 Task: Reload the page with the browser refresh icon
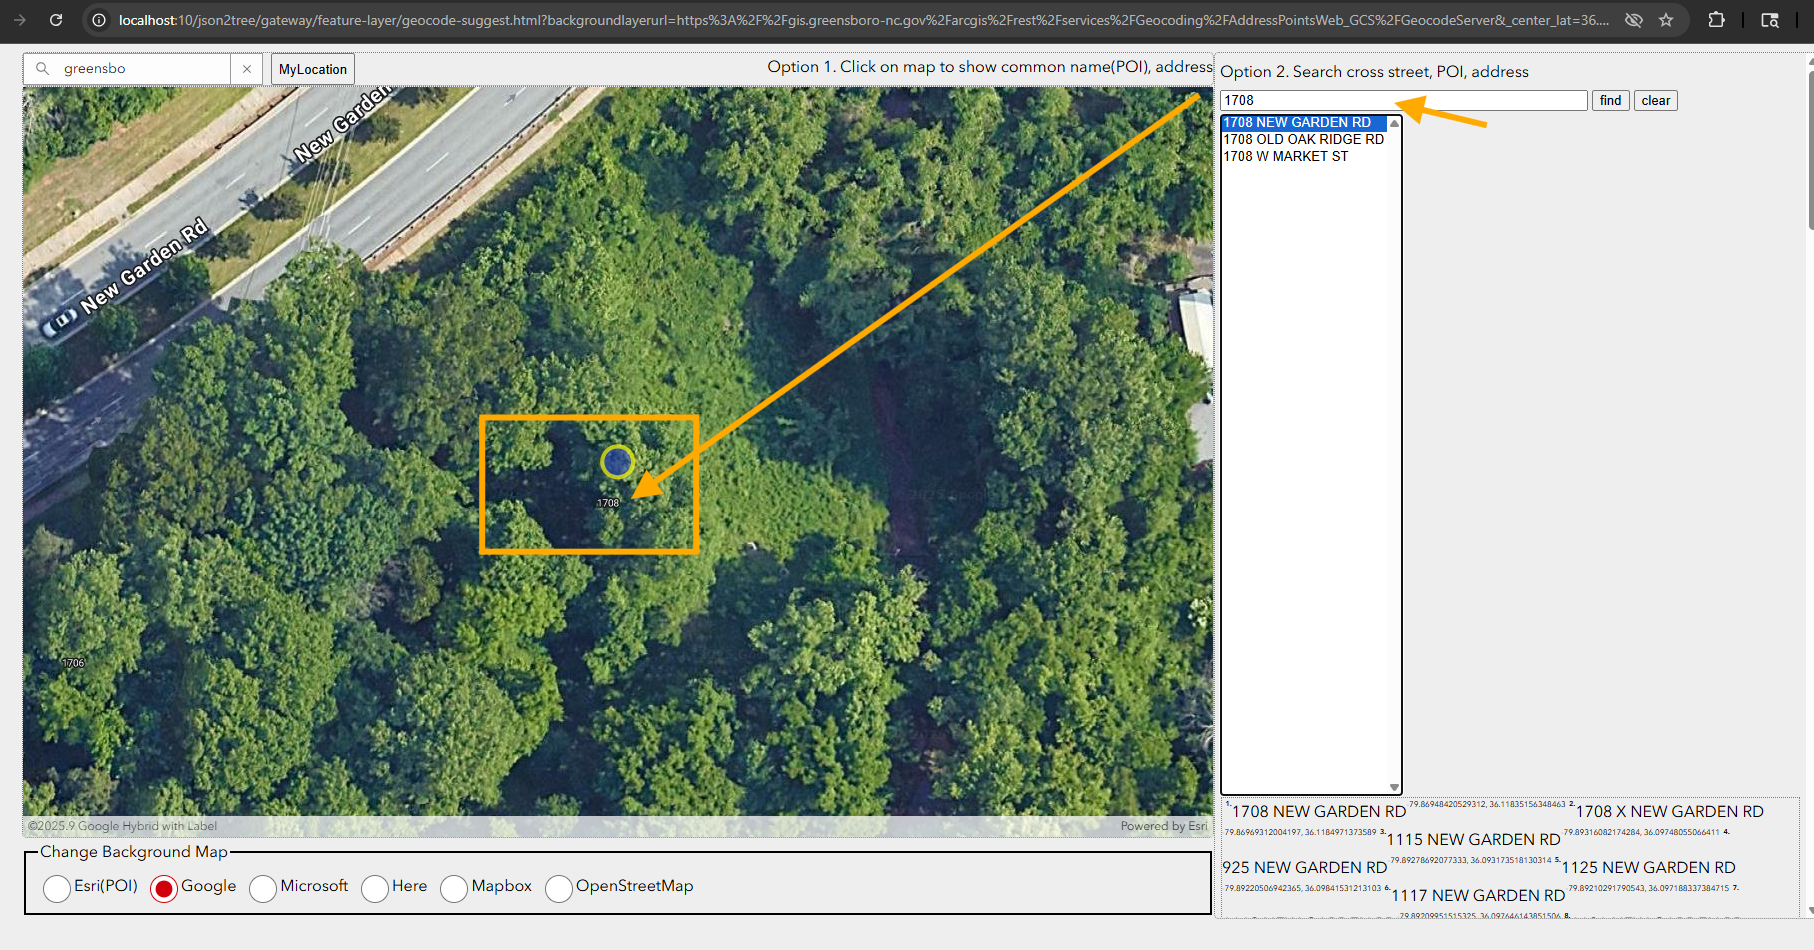click(x=56, y=20)
